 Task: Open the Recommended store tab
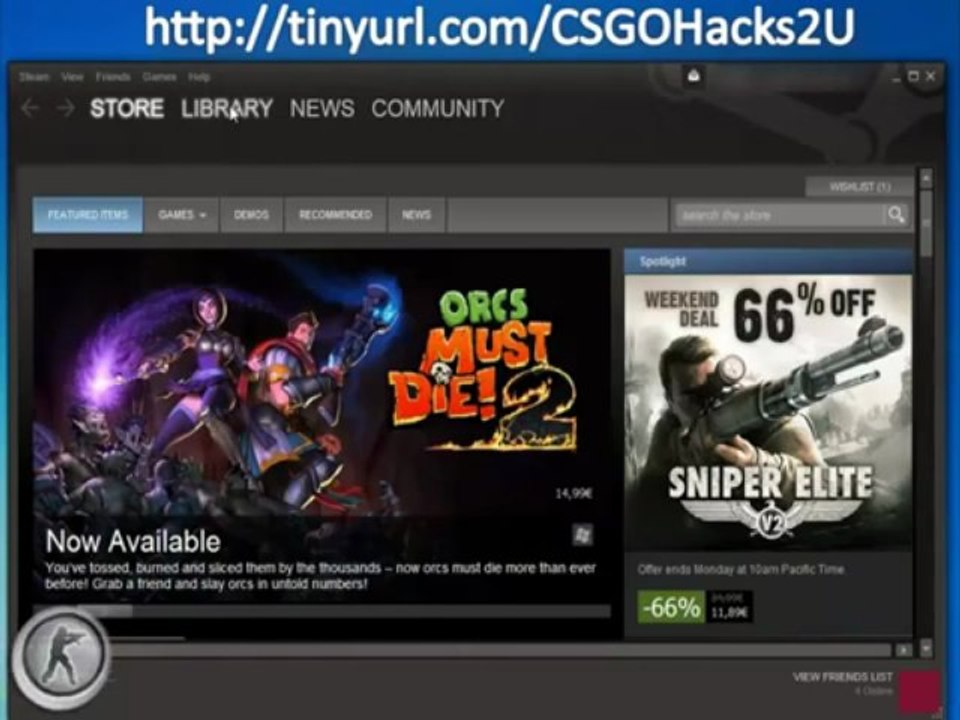(x=336, y=215)
